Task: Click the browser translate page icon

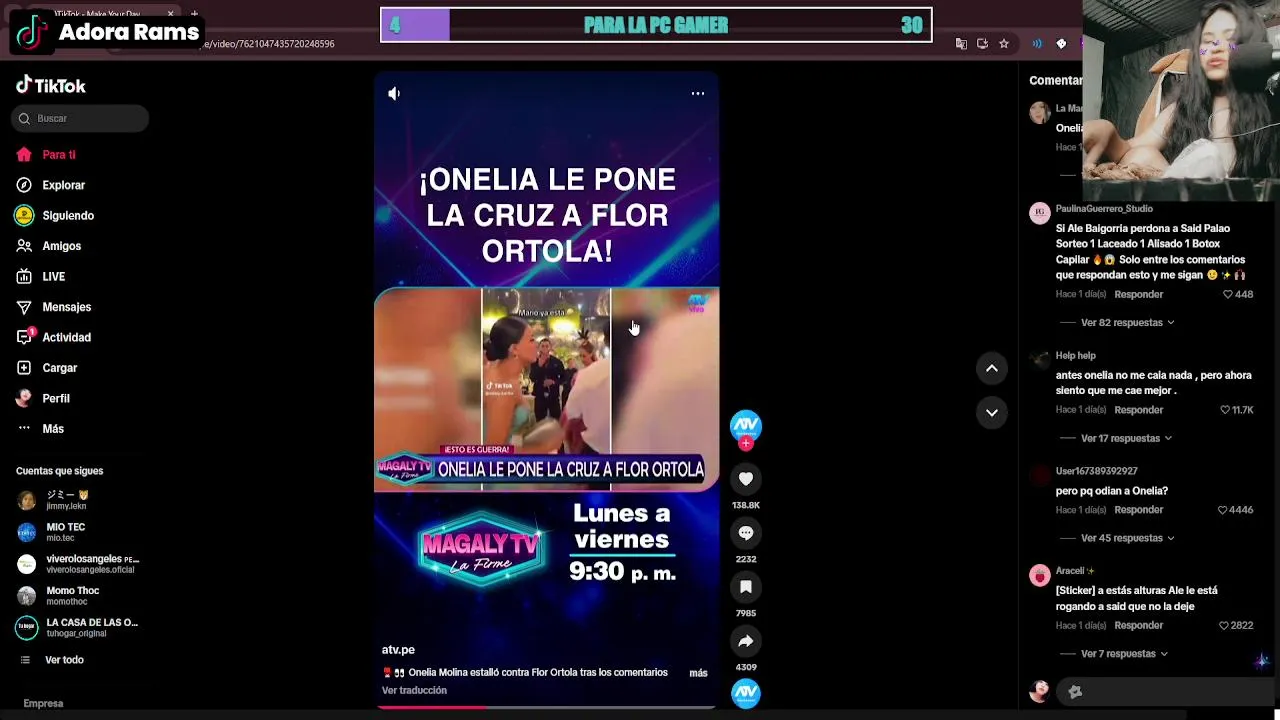Action: coord(961,44)
